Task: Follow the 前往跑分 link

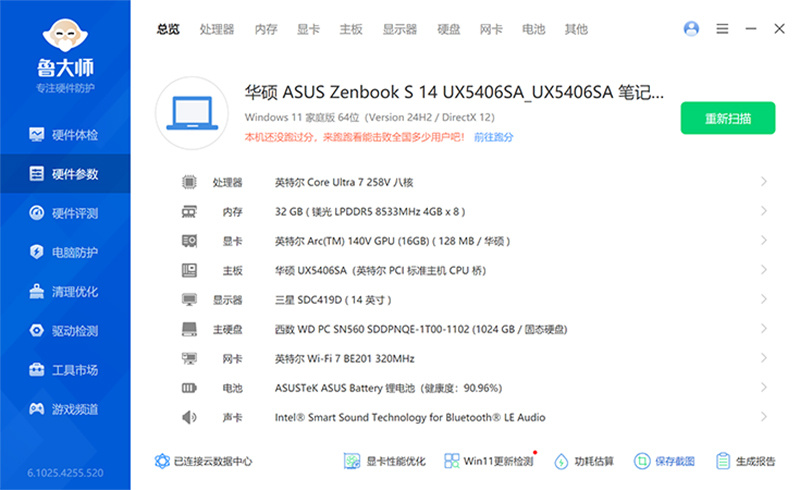Action: coord(494,137)
